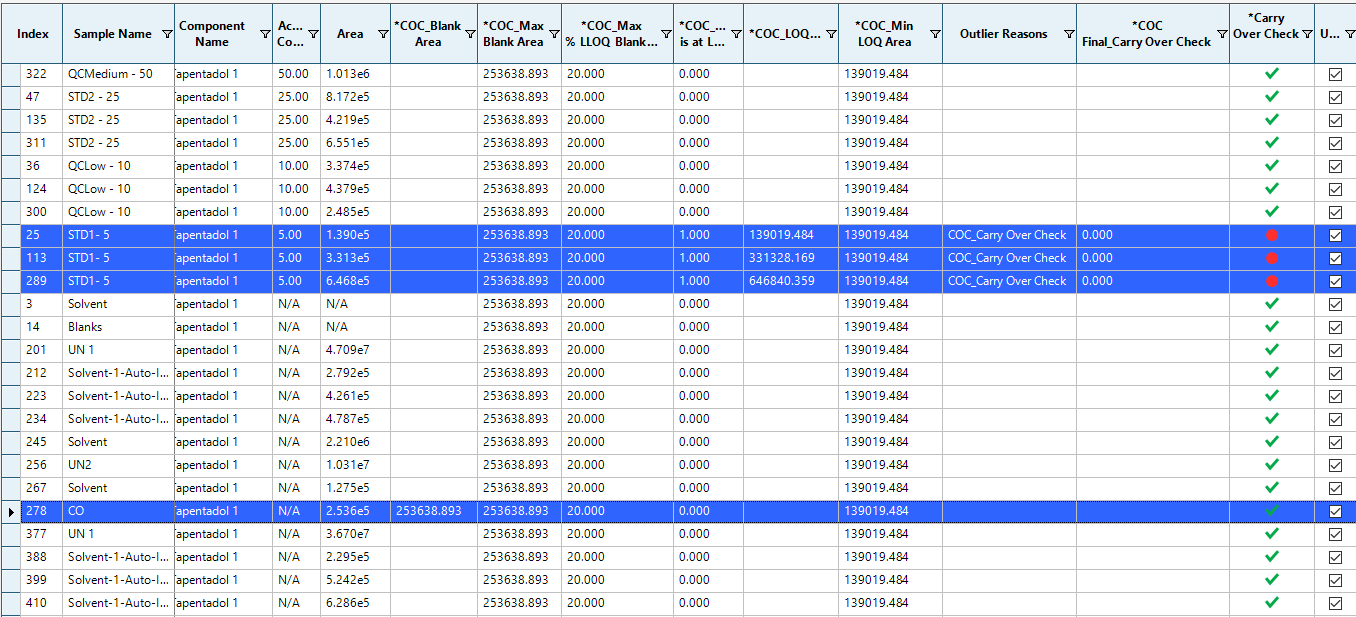Toggle the checkbox for index 289 row
Viewport: 1356px width, 617px height.
pyautogui.click(x=1335, y=281)
